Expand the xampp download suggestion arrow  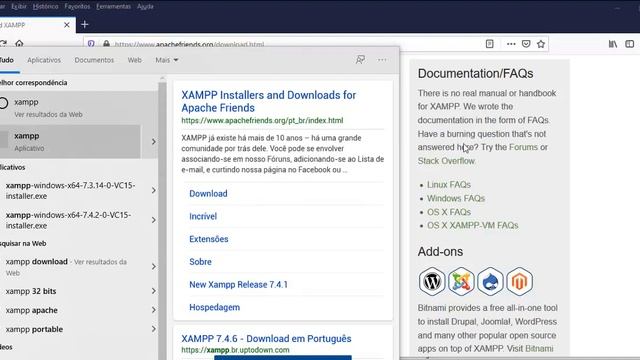coord(153,267)
